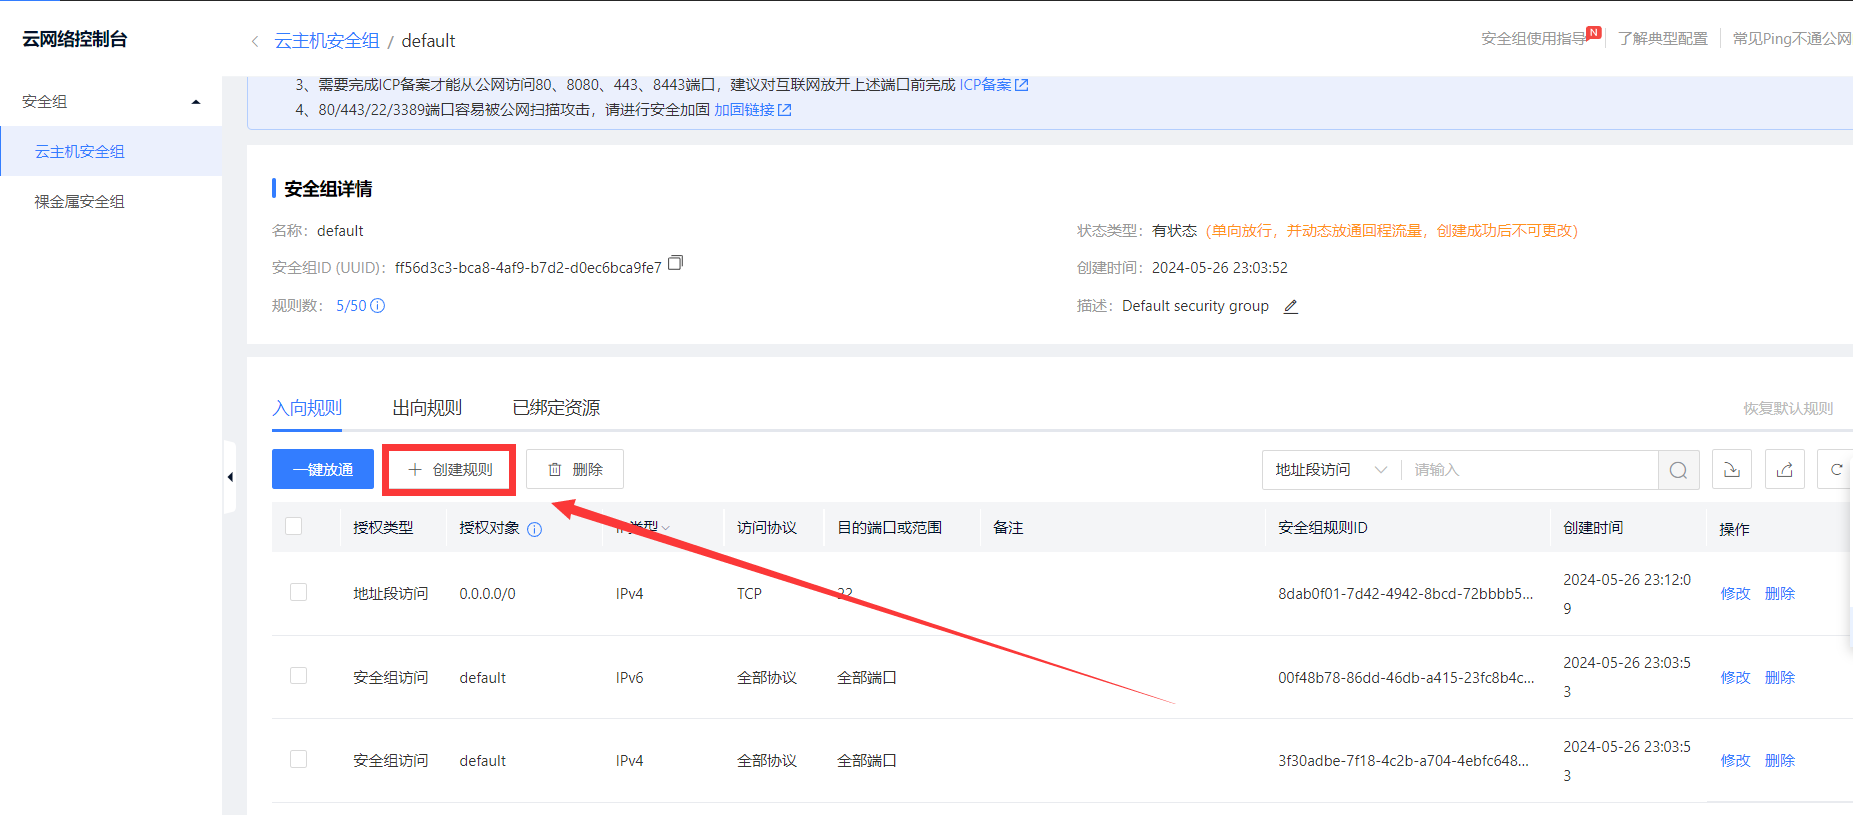Toggle the select-all rules checkbox
The width and height of the screenshot is (1853, 815).
294,526
